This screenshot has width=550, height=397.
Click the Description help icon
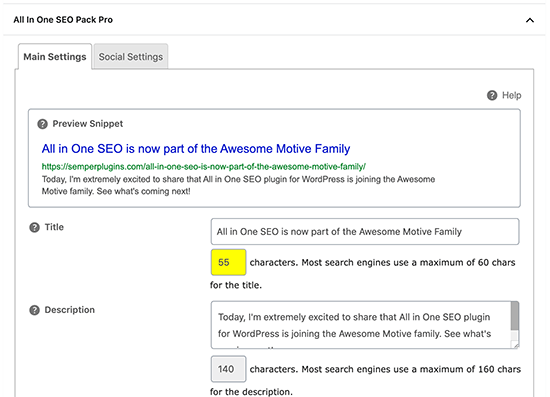pos(34,310)
